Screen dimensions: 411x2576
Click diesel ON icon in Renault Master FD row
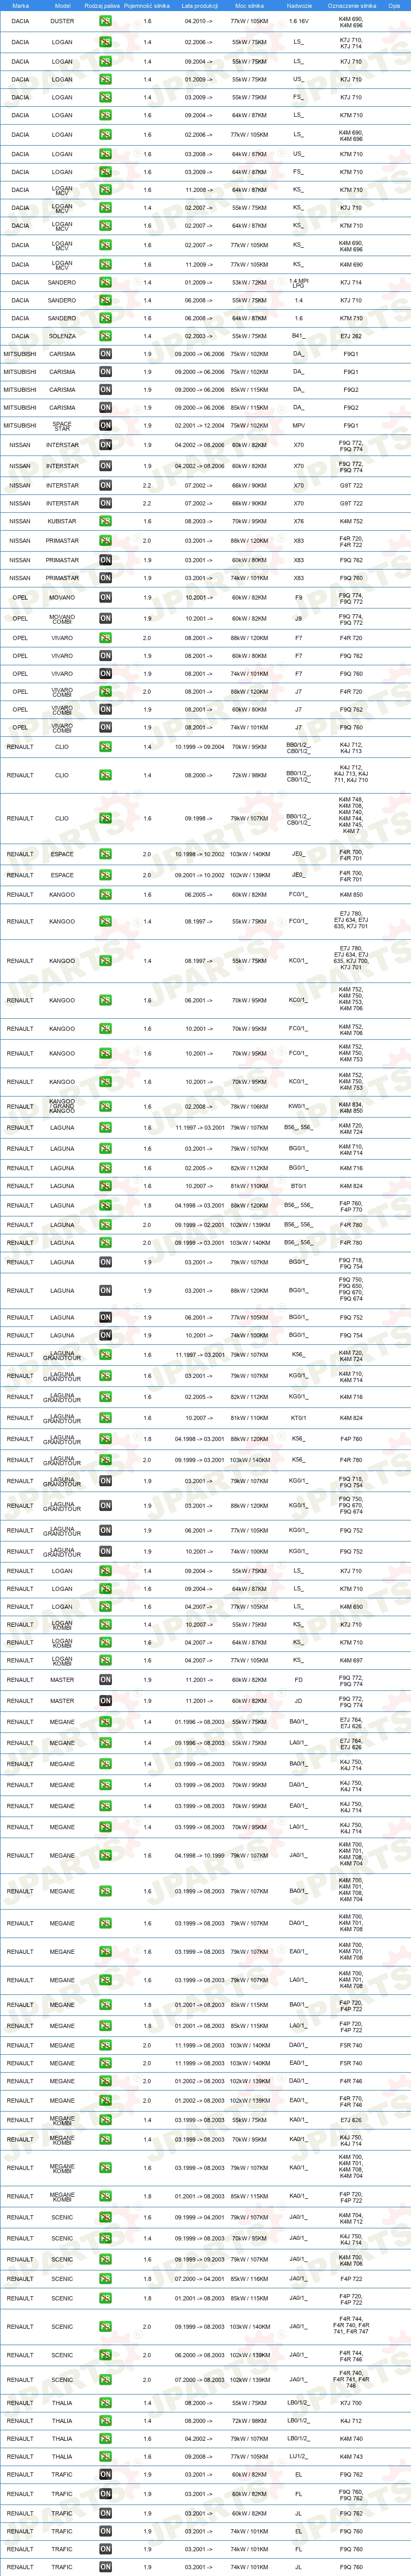[x=105, y=1680]
